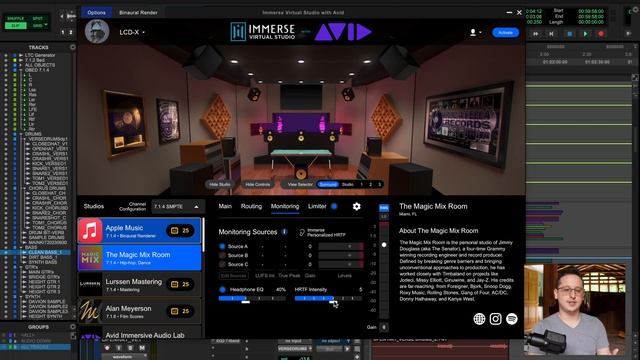This screenshot has width=640, height=360.
Task: Select the Surround view option
Action: click(328, 184)
